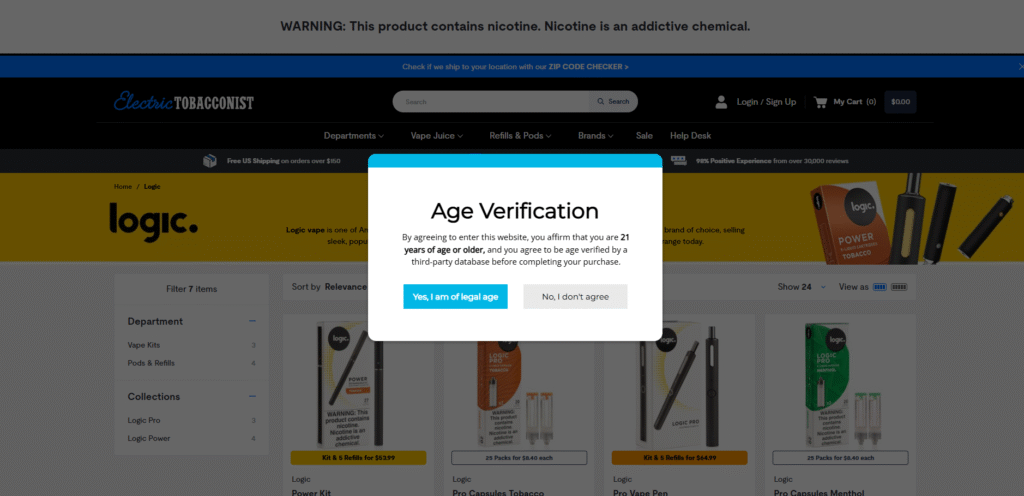Image resolution: width=1024 pixels, height=496 pixels.
Task: Click the reviews rating badge icon
Action: [679, 161]
